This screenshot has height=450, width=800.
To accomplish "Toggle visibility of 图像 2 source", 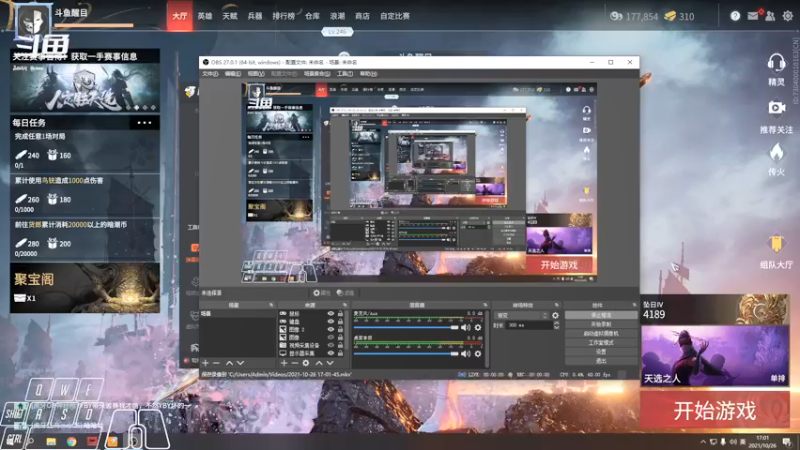I will [331, 330].
